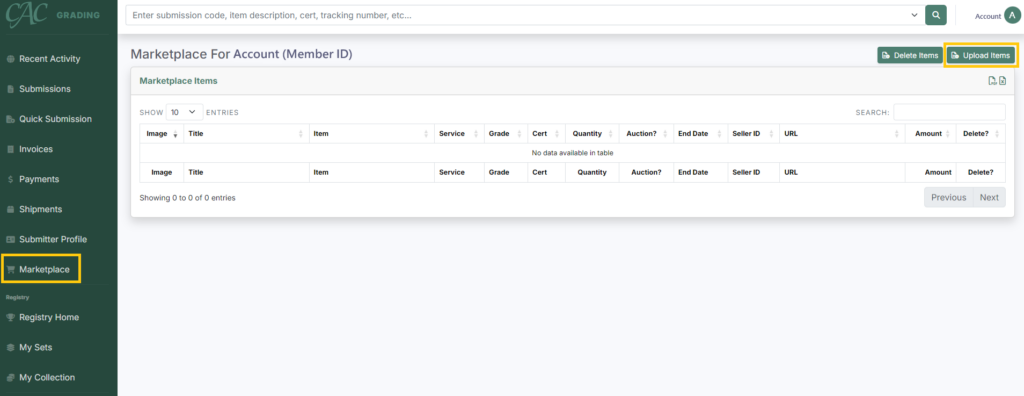The height and width of the screenshot is (396, 1024).
Task: Sort the table by Title column
Action: (x=246, y=133)
